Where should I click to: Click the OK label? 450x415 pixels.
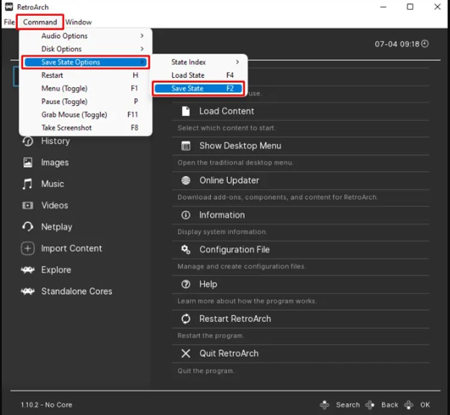425,405
